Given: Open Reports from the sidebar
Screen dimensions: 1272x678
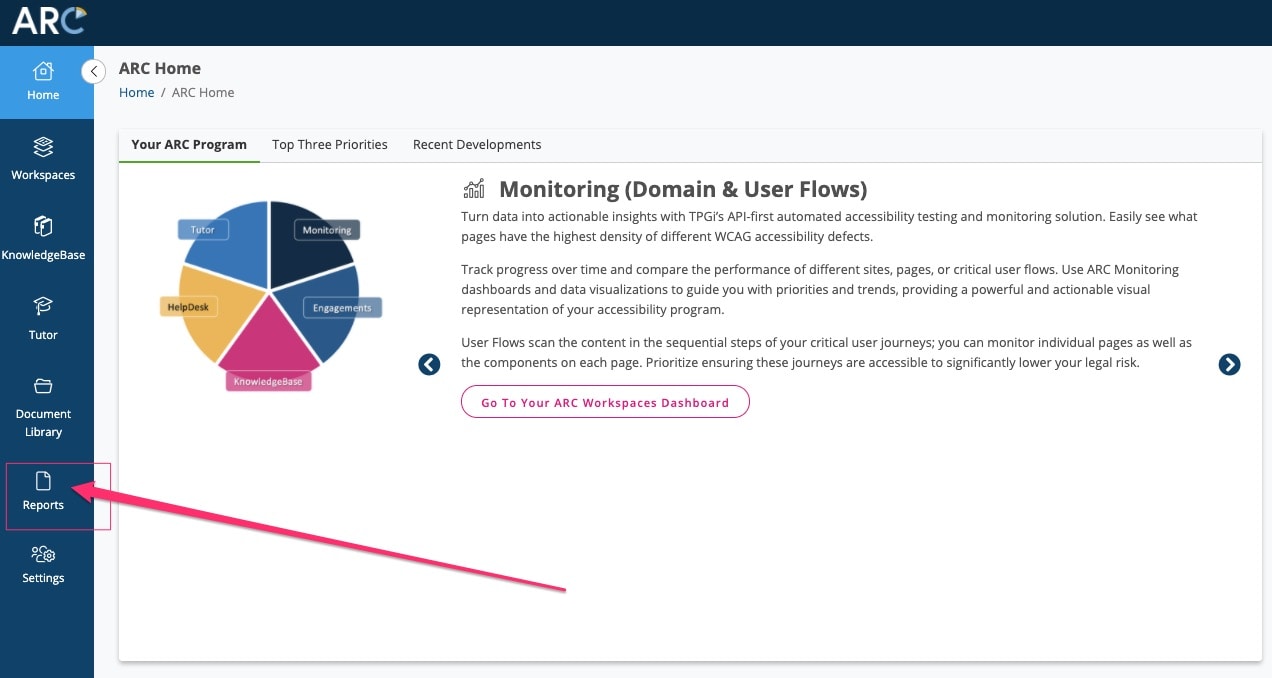Looking at the screenshot, I should (x=43, y=492).
